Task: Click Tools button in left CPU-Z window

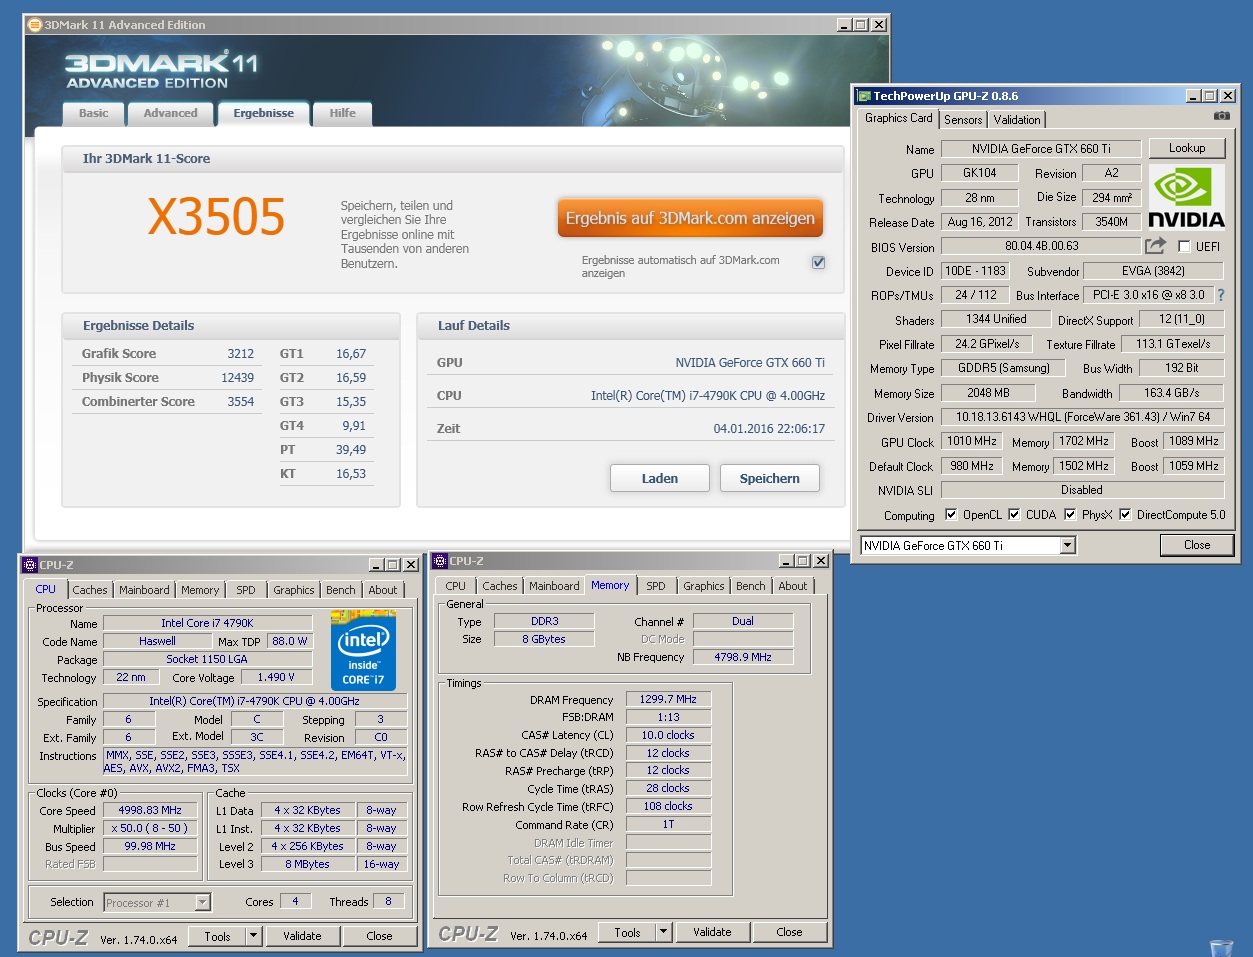Action: point(218,936)
